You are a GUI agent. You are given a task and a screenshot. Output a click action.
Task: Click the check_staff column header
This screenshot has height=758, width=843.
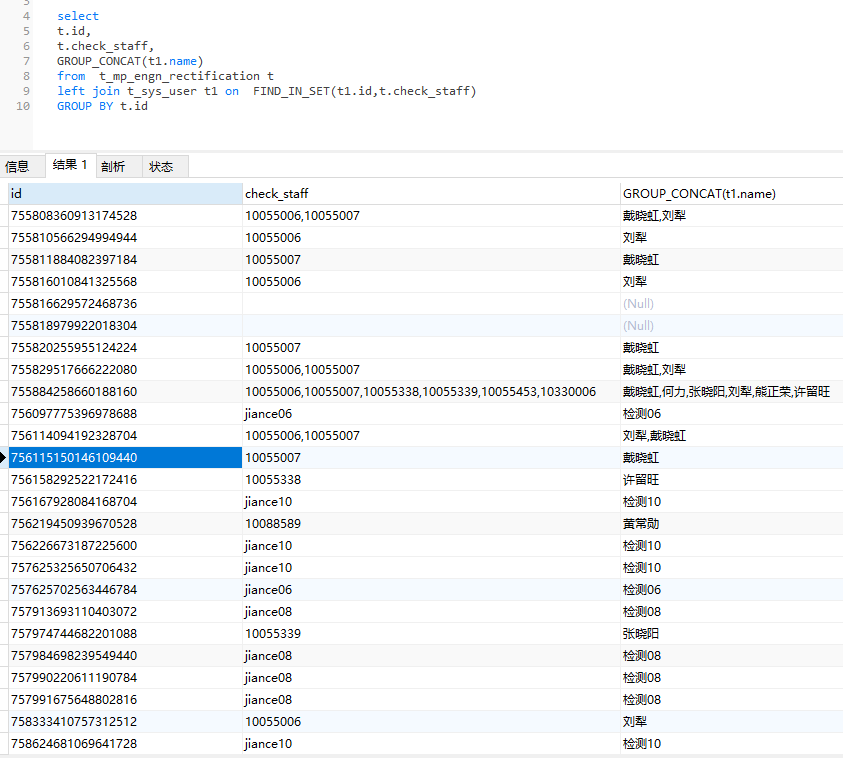tap(431, 194)
